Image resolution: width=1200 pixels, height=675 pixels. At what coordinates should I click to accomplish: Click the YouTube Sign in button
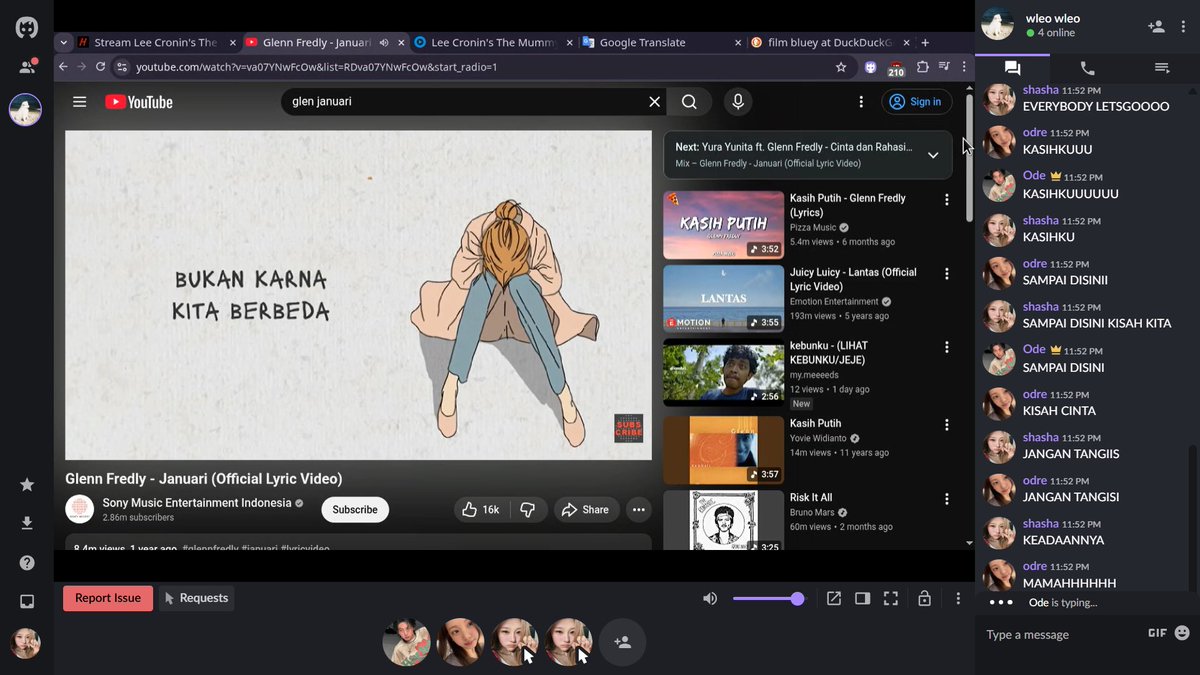coord(915,102)
